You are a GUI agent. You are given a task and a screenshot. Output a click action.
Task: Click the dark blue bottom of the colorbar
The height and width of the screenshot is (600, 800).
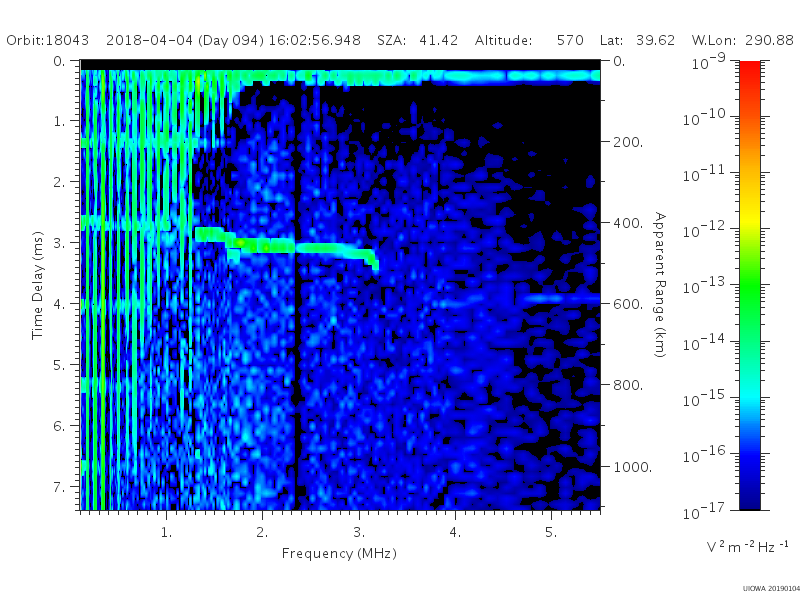point(750,495)
